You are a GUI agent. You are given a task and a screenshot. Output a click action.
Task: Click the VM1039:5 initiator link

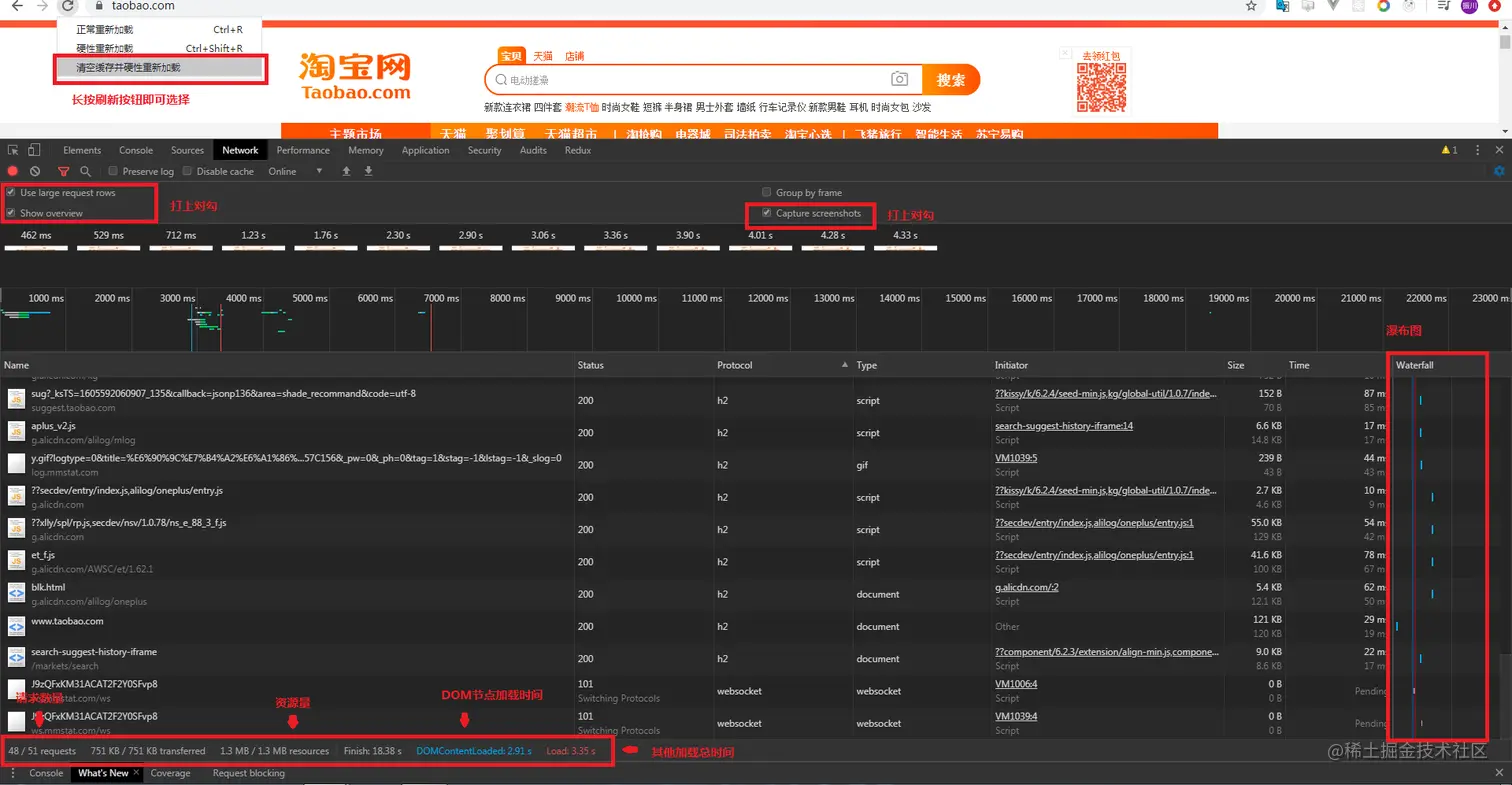[1016, 458]
